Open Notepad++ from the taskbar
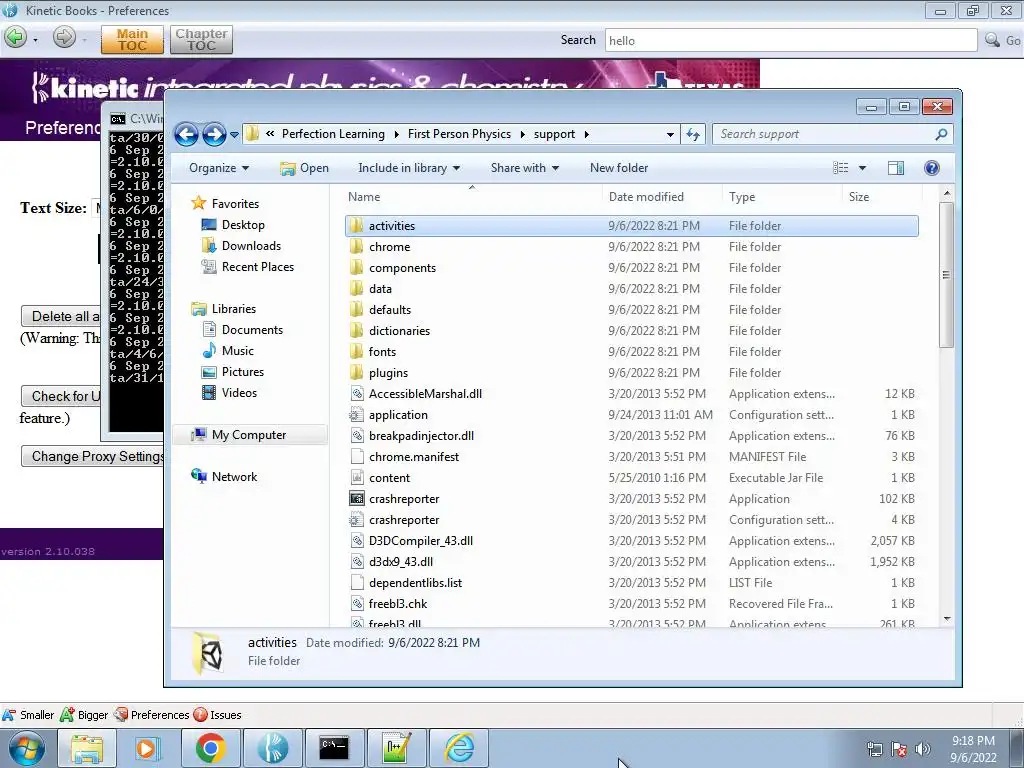Image resolution: width=1024 pixels, height=768 pixels. 396,748
